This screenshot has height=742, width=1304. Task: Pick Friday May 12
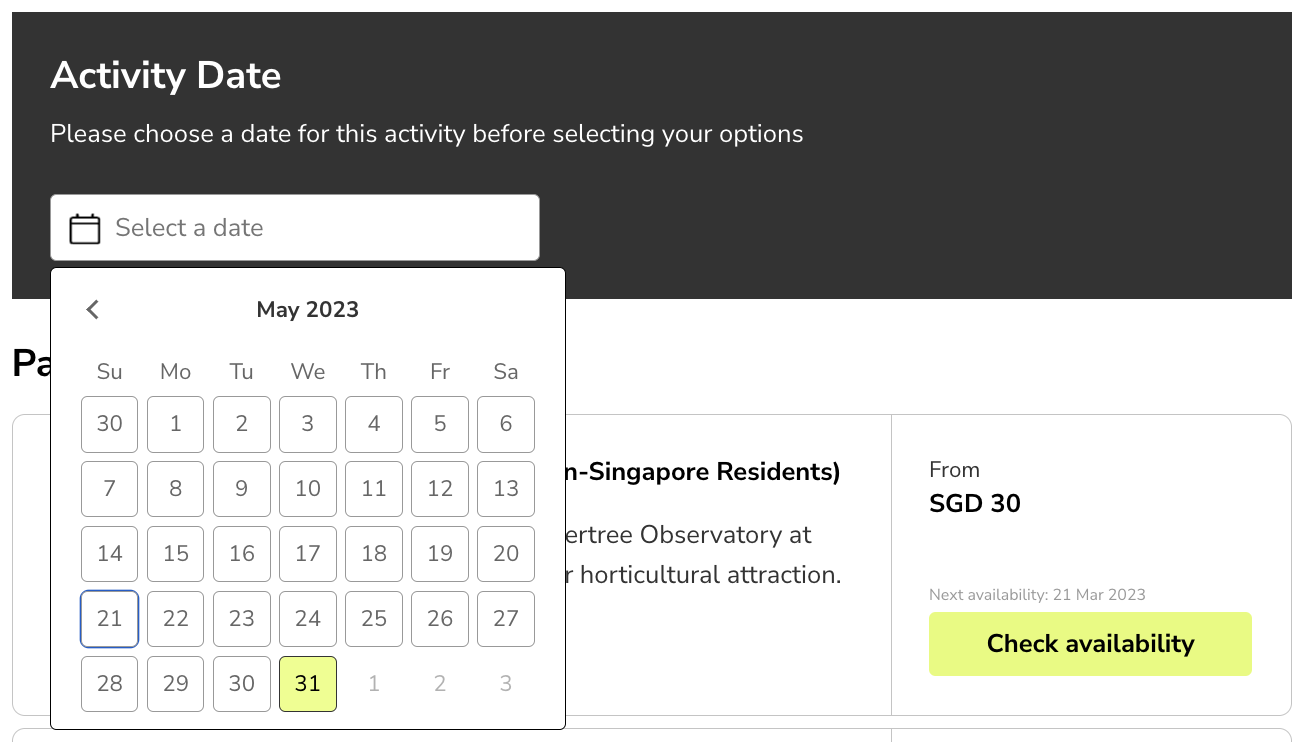tap(440, 489)
